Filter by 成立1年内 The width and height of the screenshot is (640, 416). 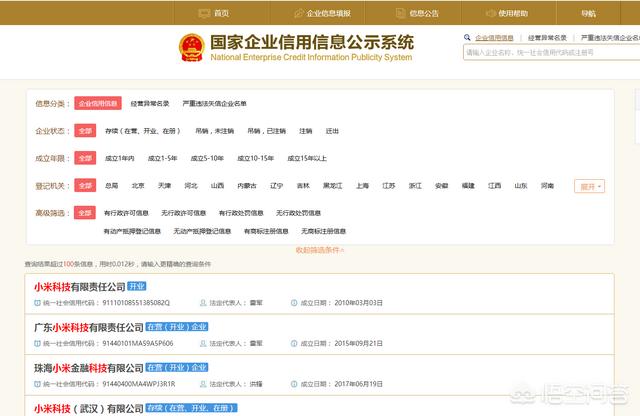(x=120, y=158)
